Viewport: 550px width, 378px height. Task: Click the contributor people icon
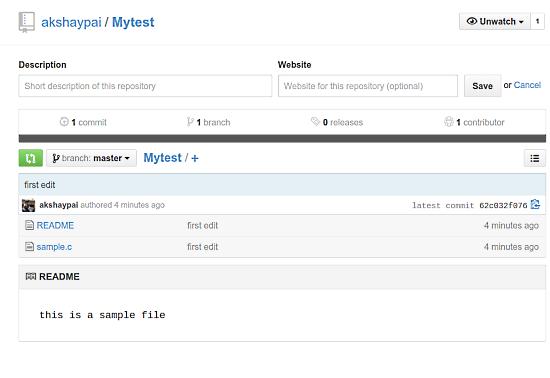click(449, 121)
